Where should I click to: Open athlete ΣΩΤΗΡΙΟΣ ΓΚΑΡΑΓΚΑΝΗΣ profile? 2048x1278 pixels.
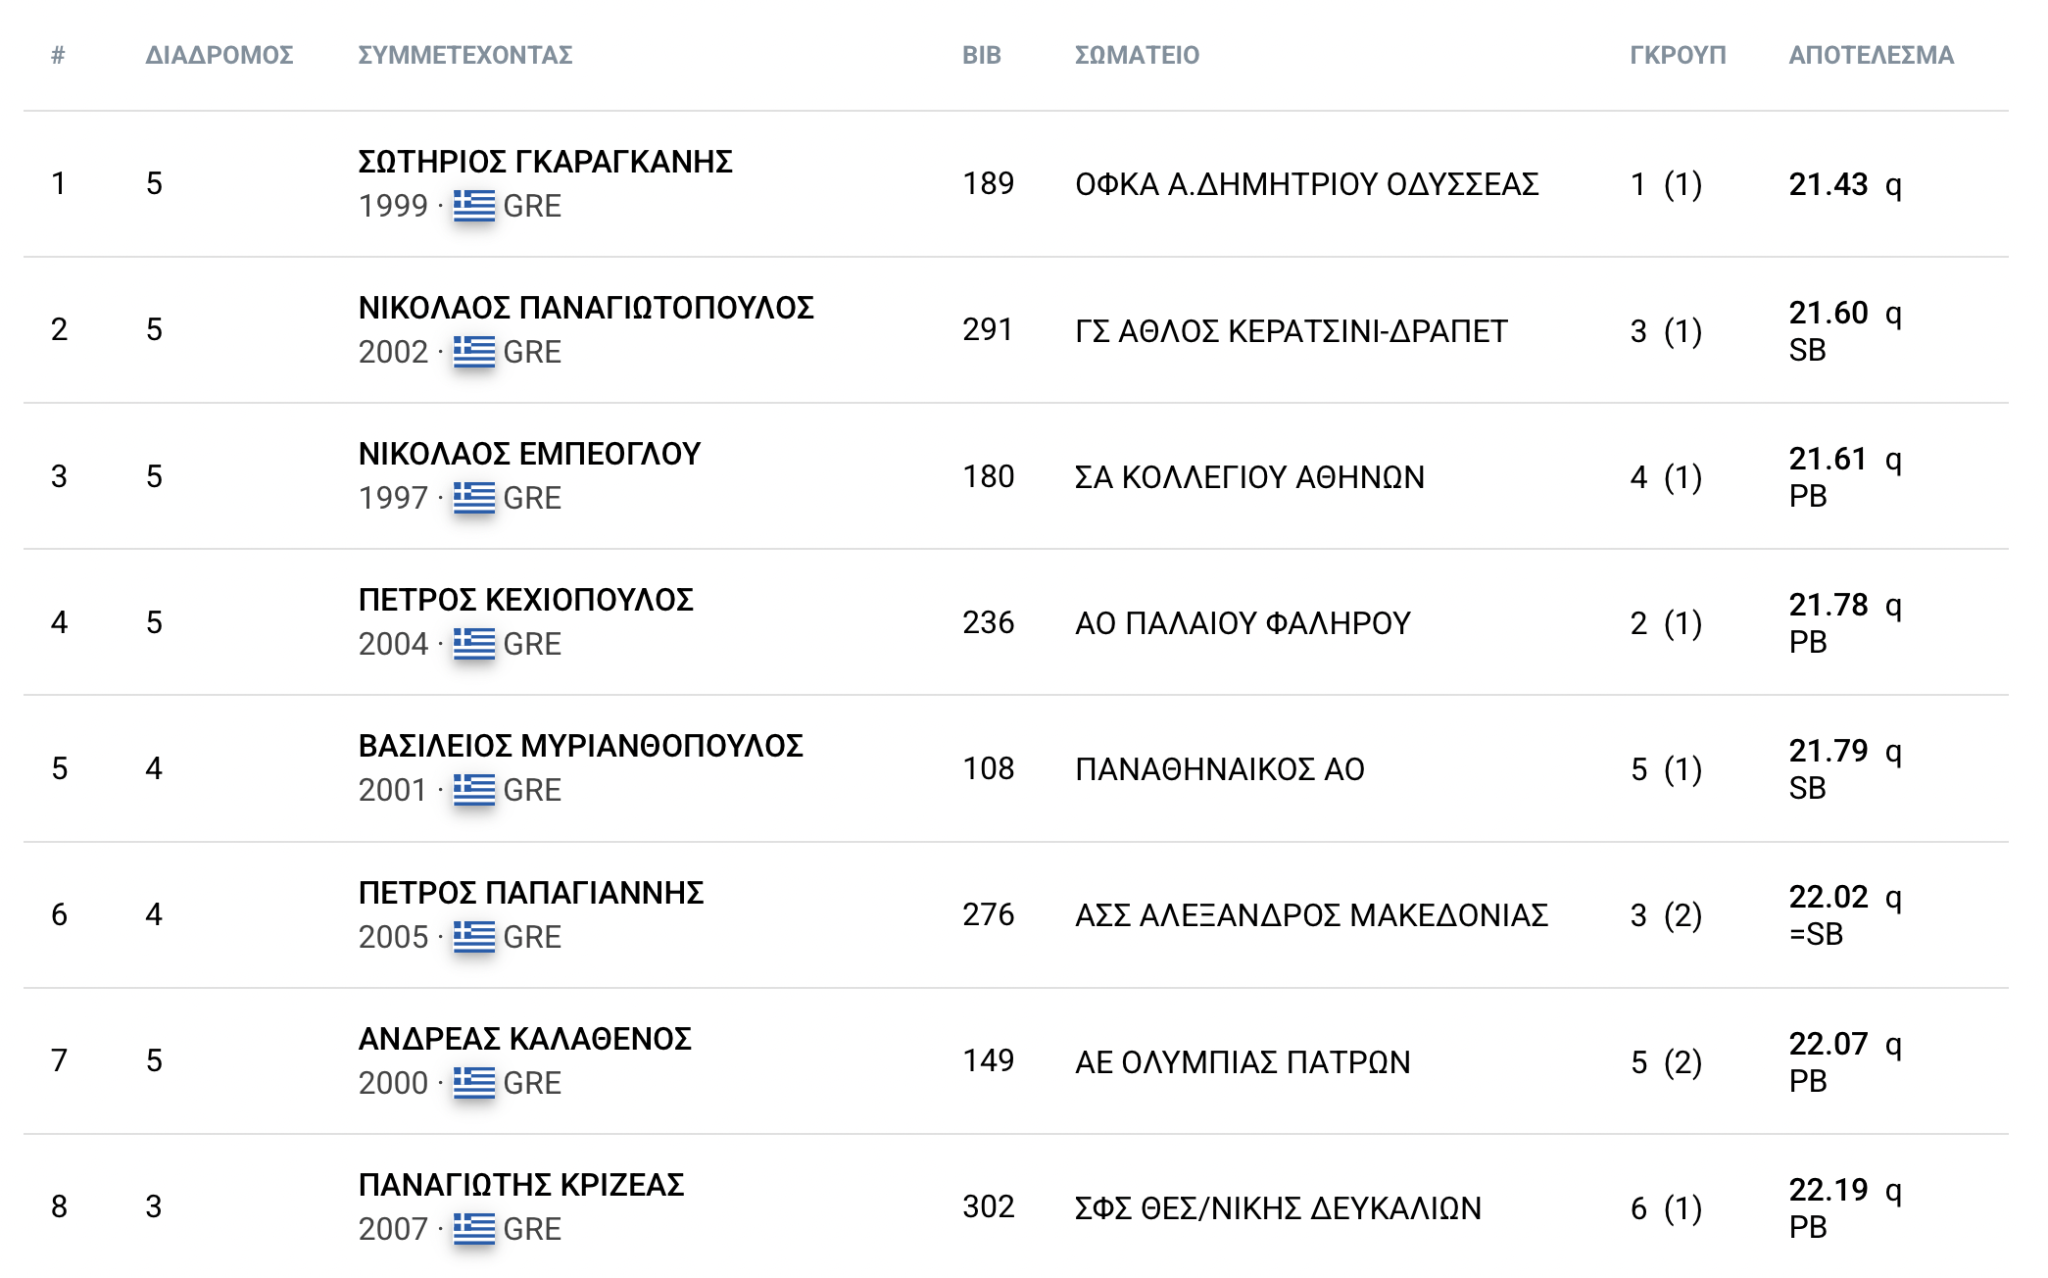coord(545,161)
